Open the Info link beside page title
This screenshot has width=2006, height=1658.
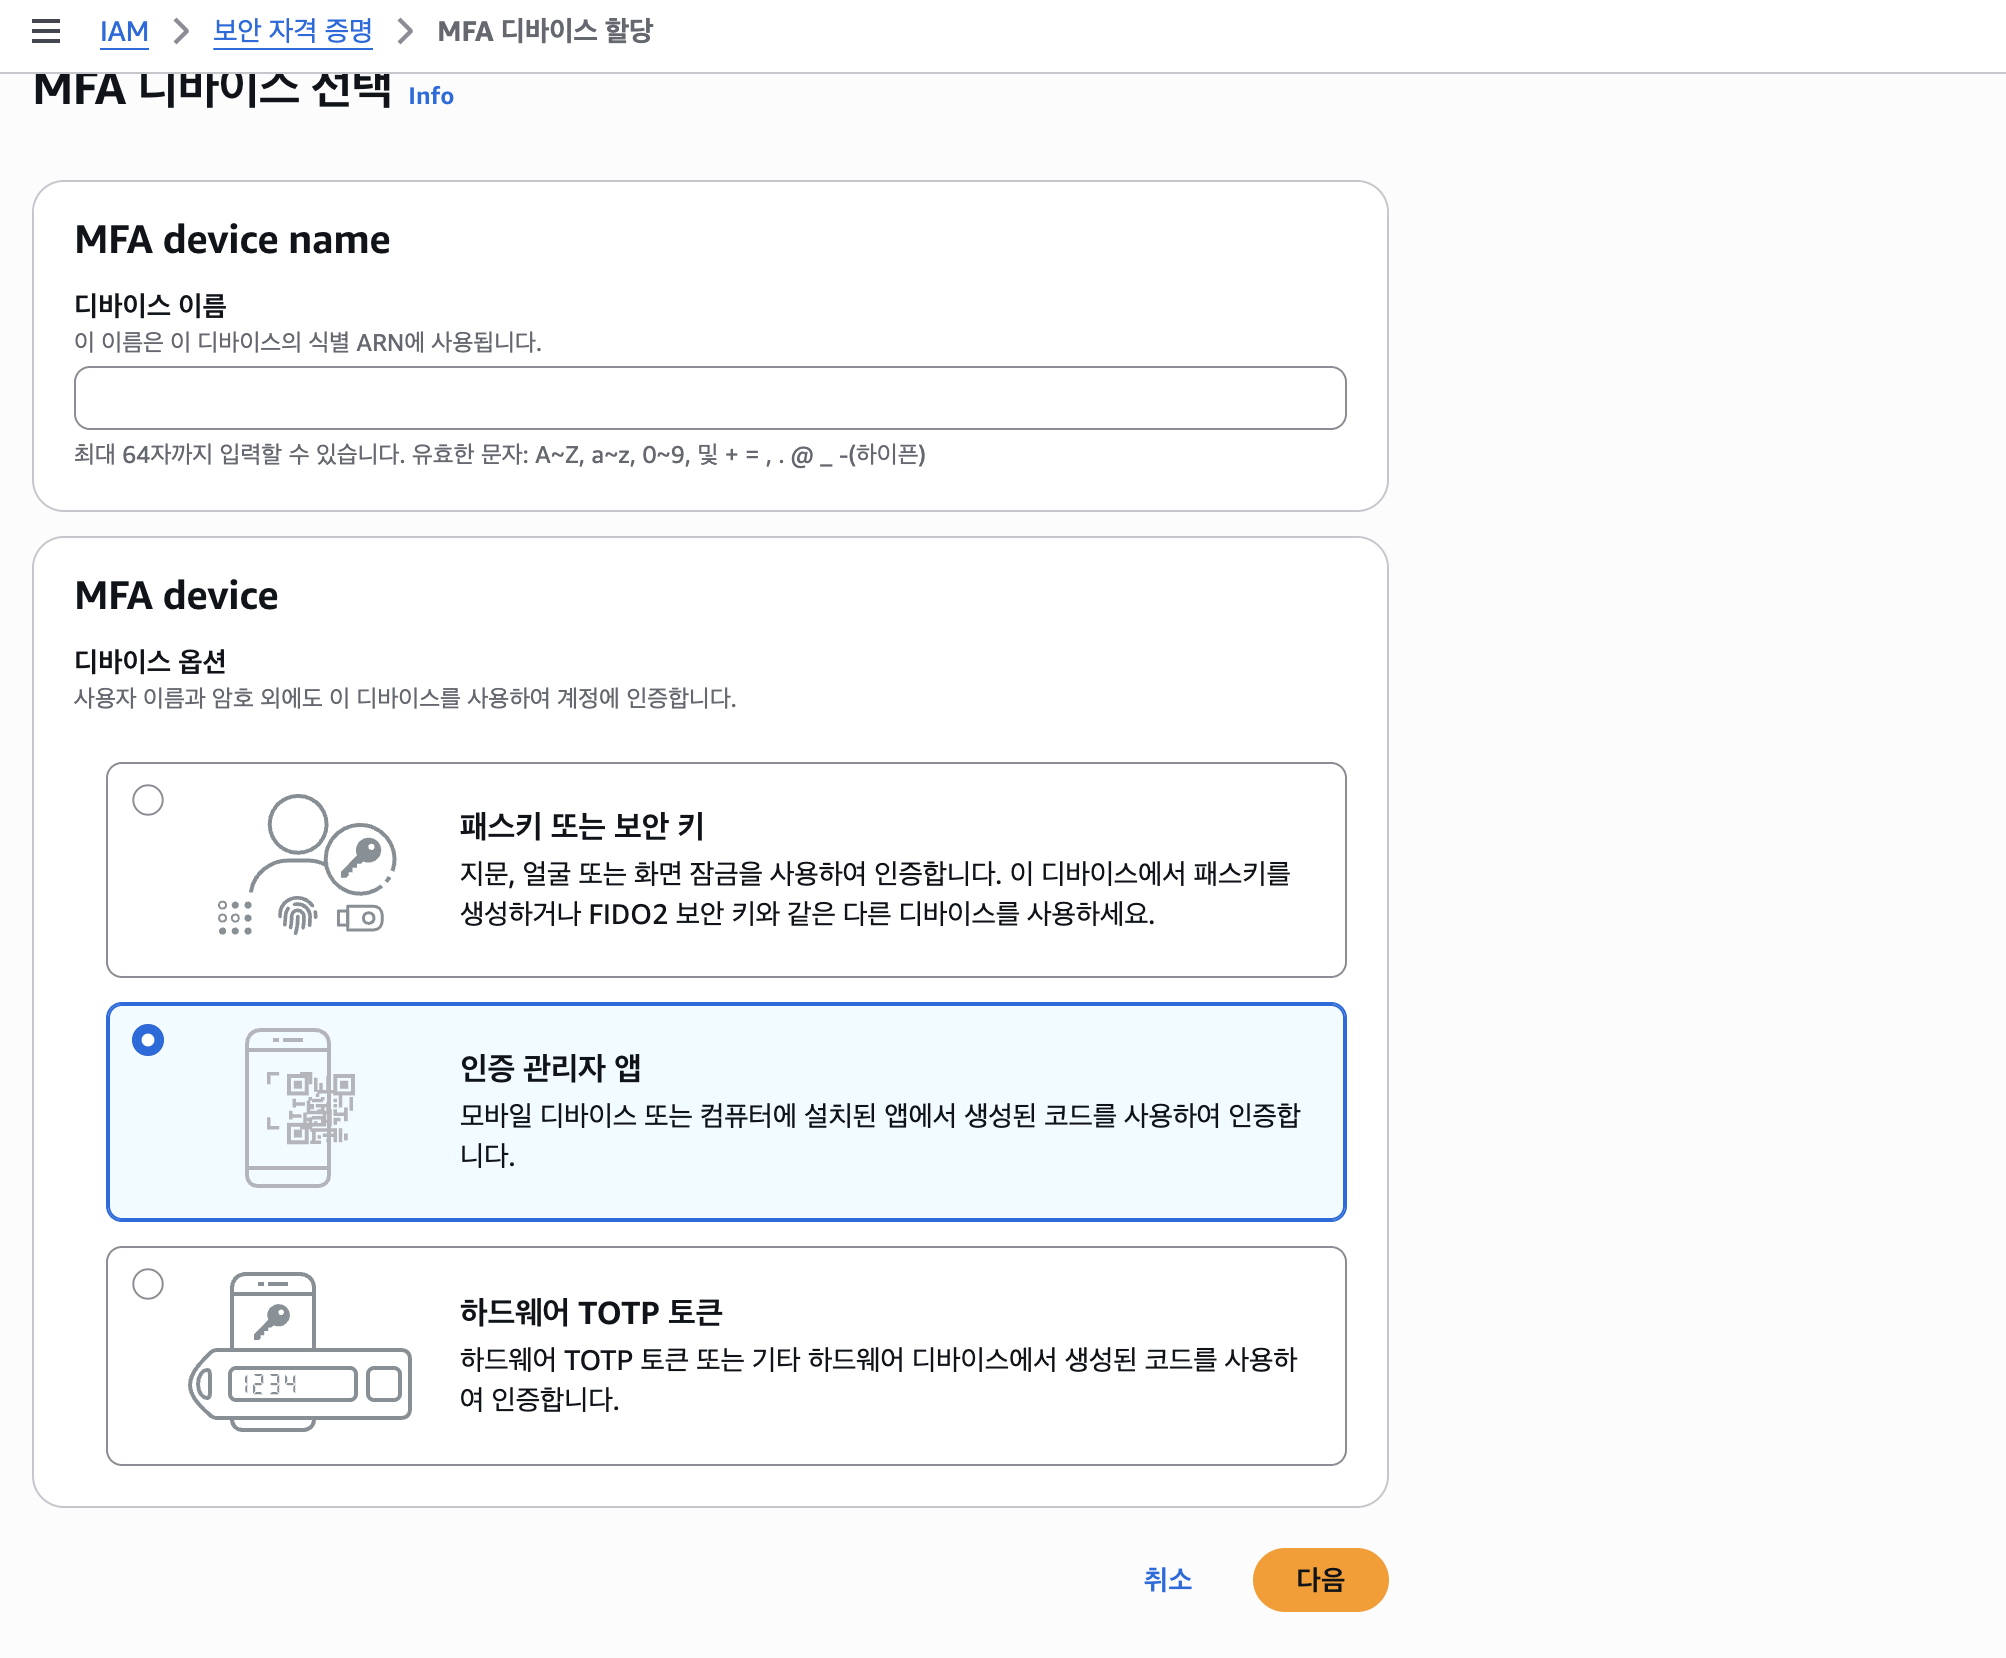pyautogui.click(x=431, y=96)
